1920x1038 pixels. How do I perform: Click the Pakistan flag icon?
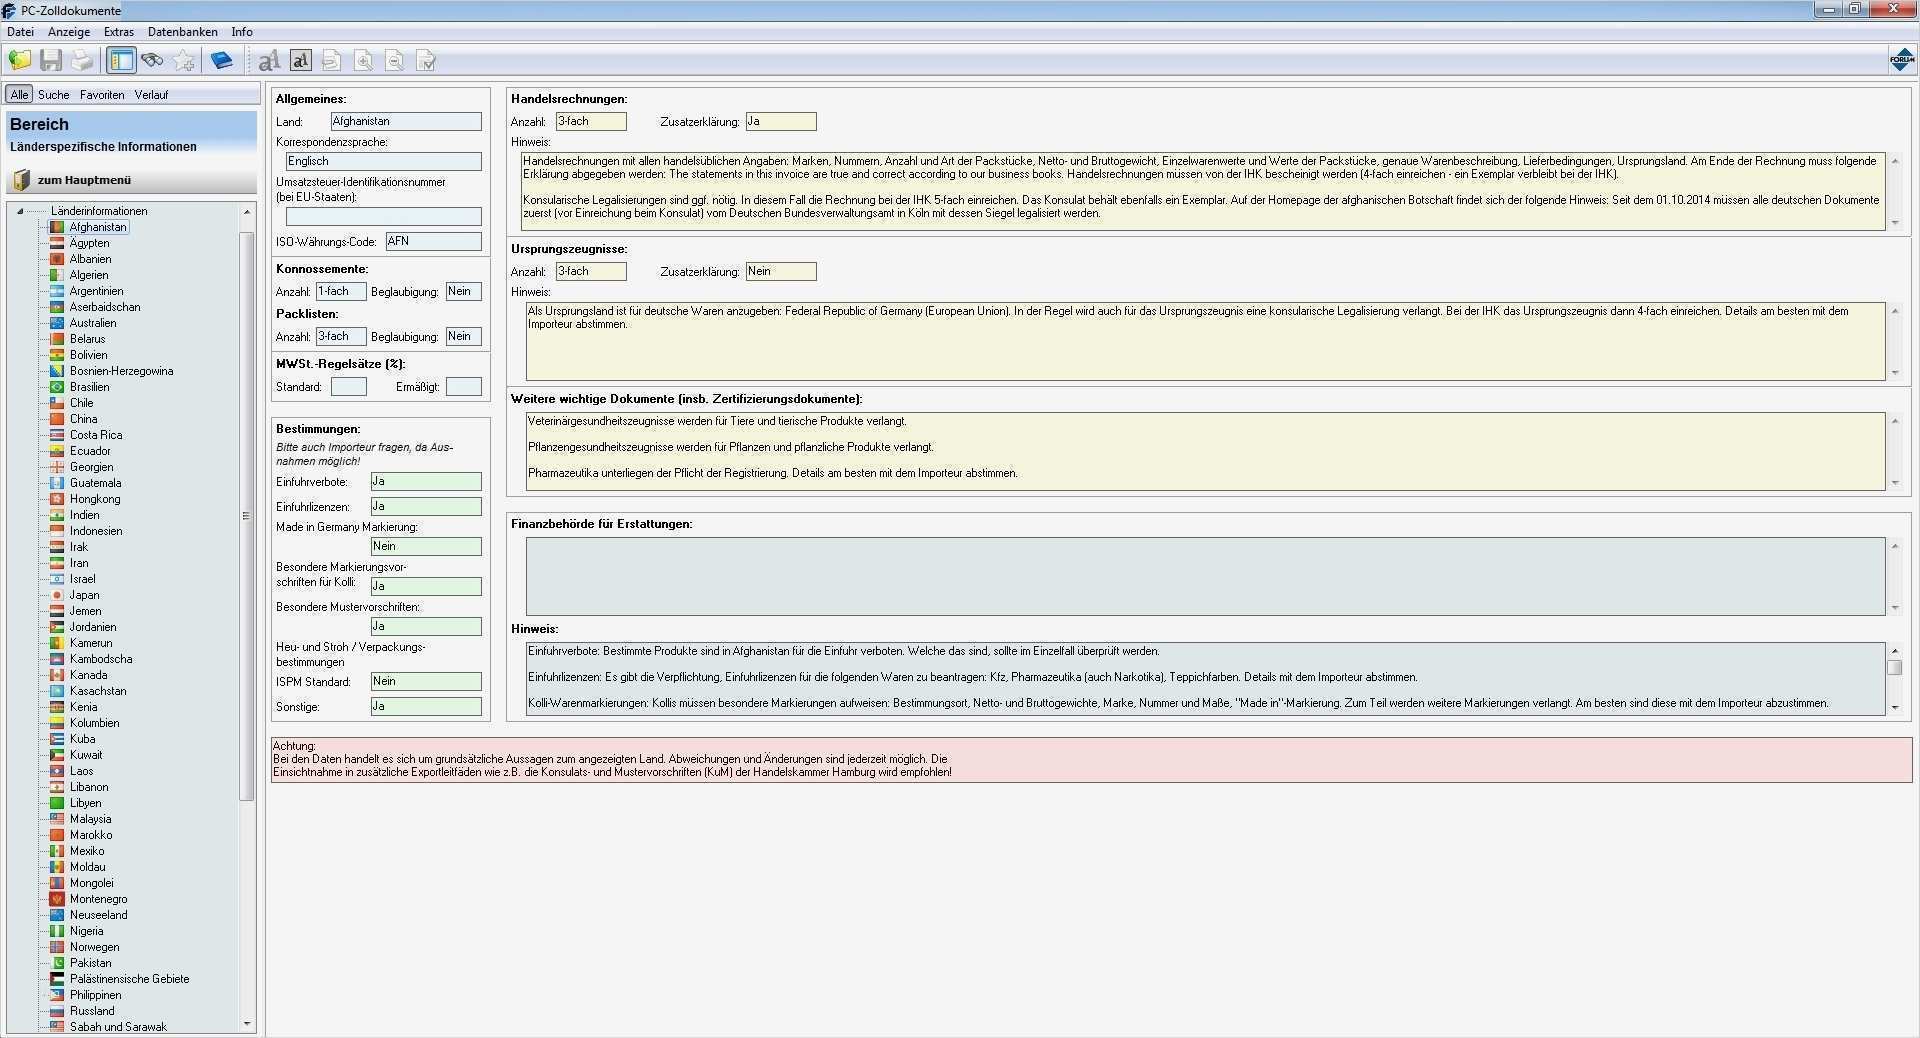coord(58,963)
